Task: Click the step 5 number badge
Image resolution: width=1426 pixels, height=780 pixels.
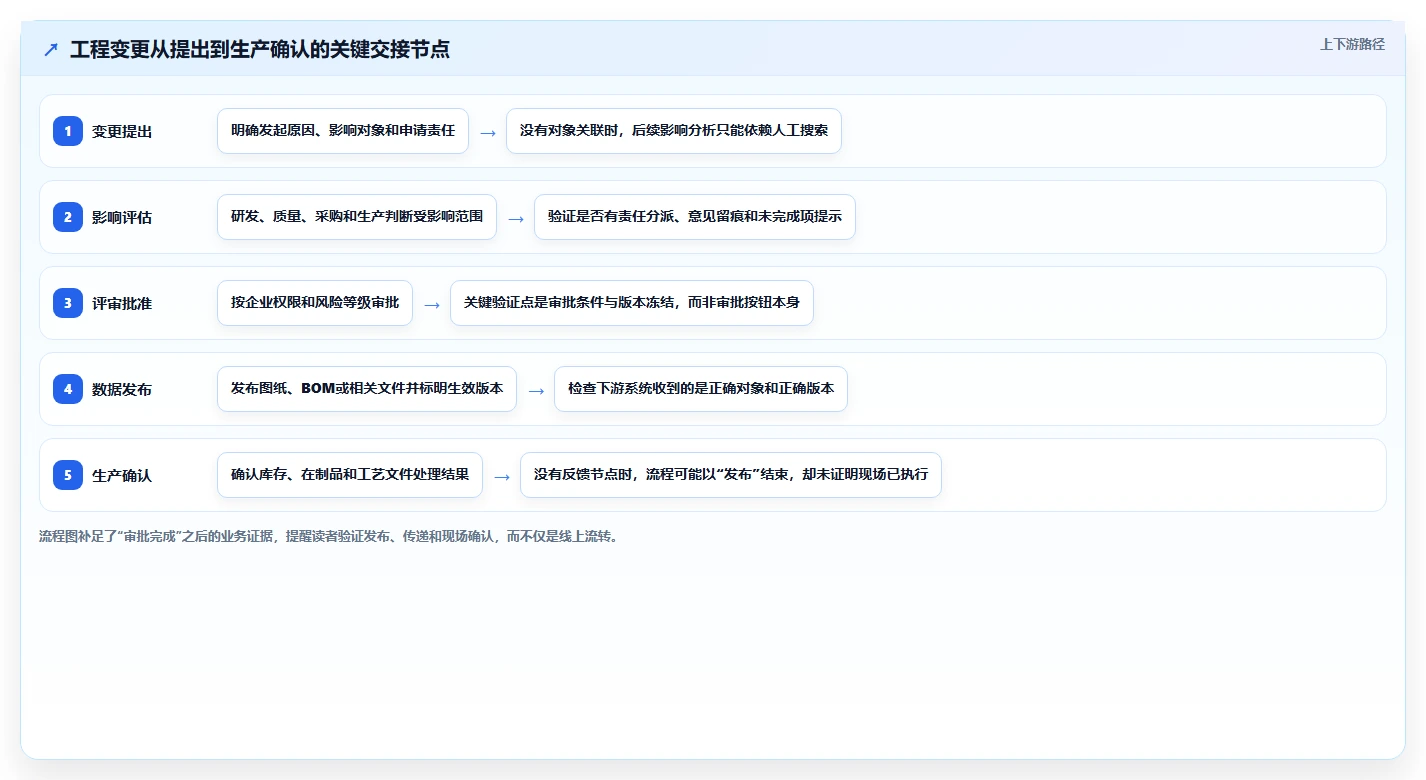Action: coord(68,475)
